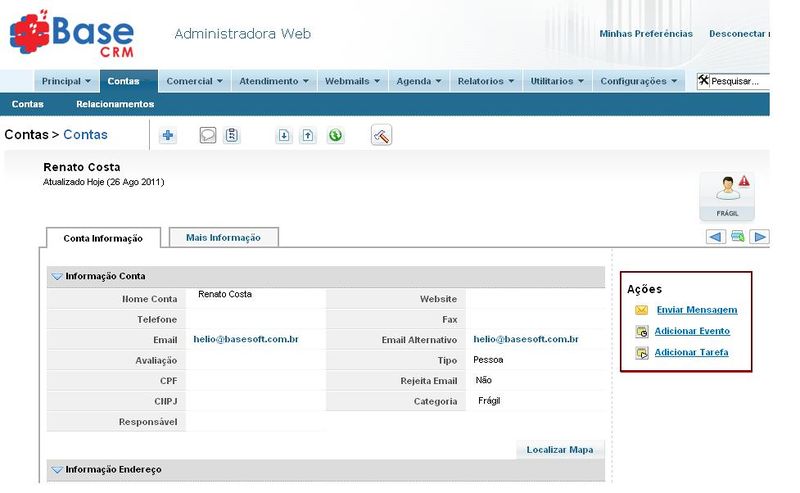The width and height of the screenshot is (800, 493).
Task: Open the Webmails dropdown menu
Action: point(353,81)
